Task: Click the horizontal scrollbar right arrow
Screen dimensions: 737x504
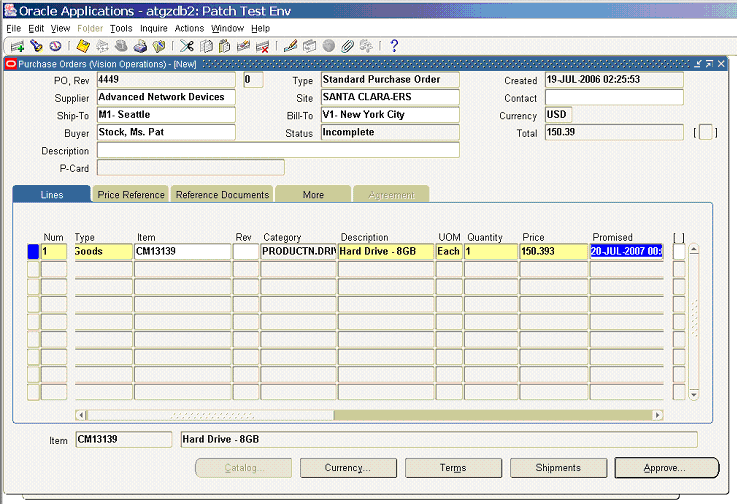Action: pyautogui.click(x=657, y=415)
